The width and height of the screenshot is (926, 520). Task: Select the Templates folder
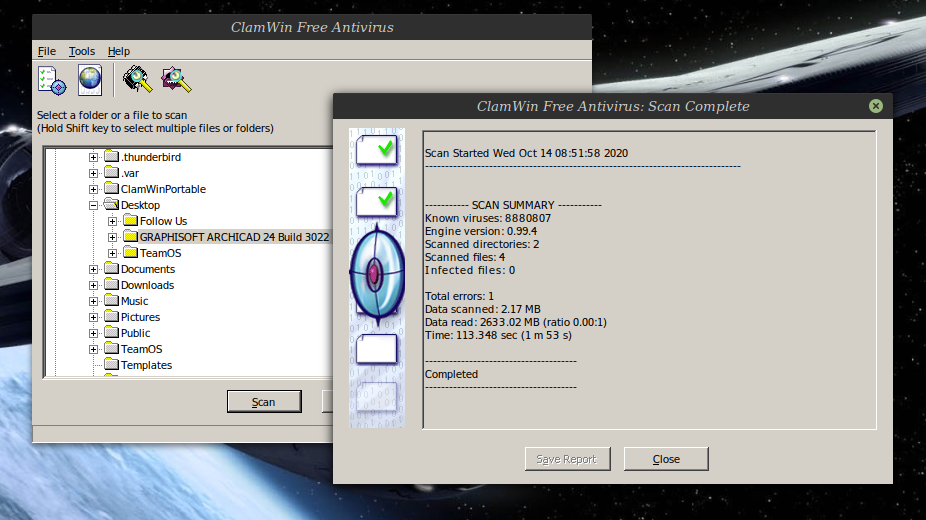click(146, 365)
